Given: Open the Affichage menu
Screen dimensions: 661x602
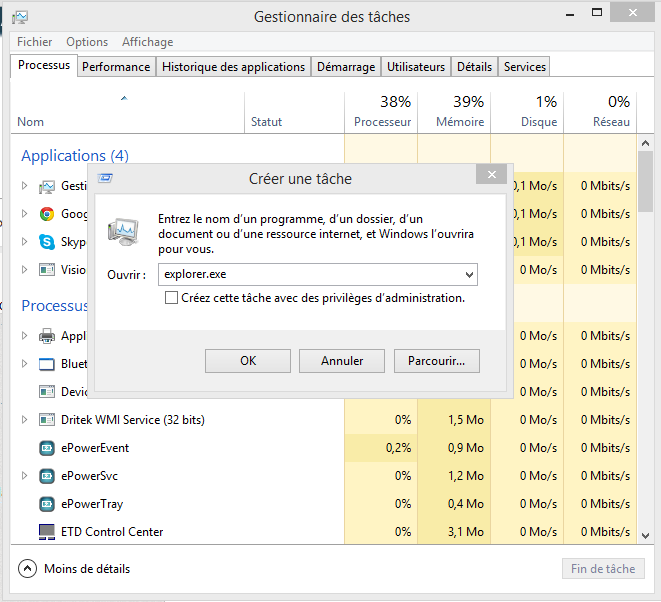Looking at the screenshot, I should pos(148,42).
